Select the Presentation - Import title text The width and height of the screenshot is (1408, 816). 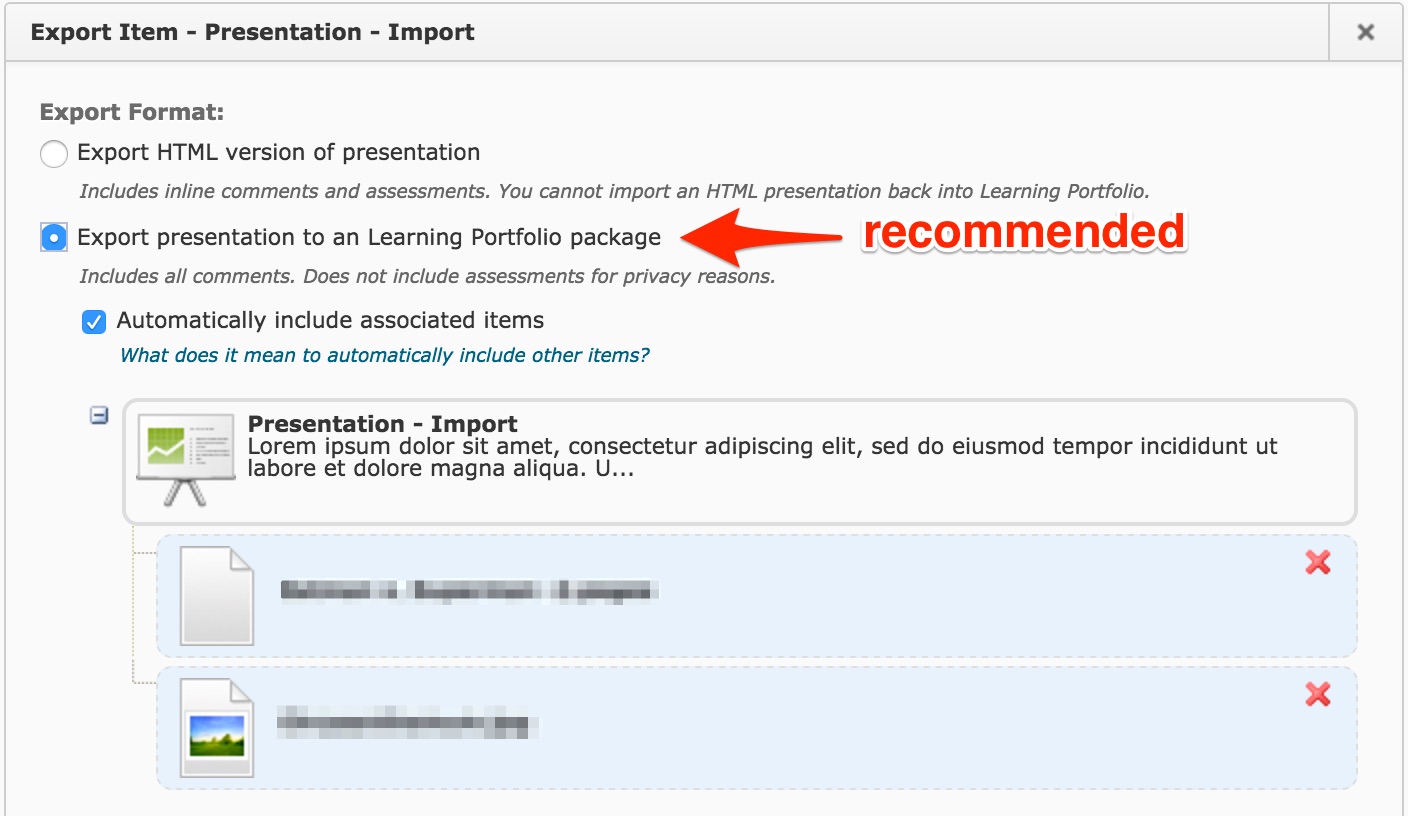pos(382,424)
